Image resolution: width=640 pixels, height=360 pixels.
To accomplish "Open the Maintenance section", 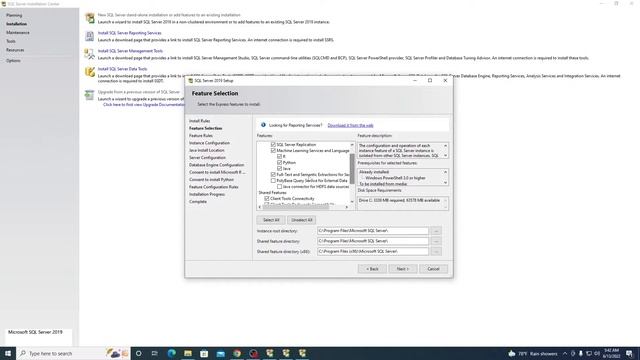I will click(x=18, y=32).
